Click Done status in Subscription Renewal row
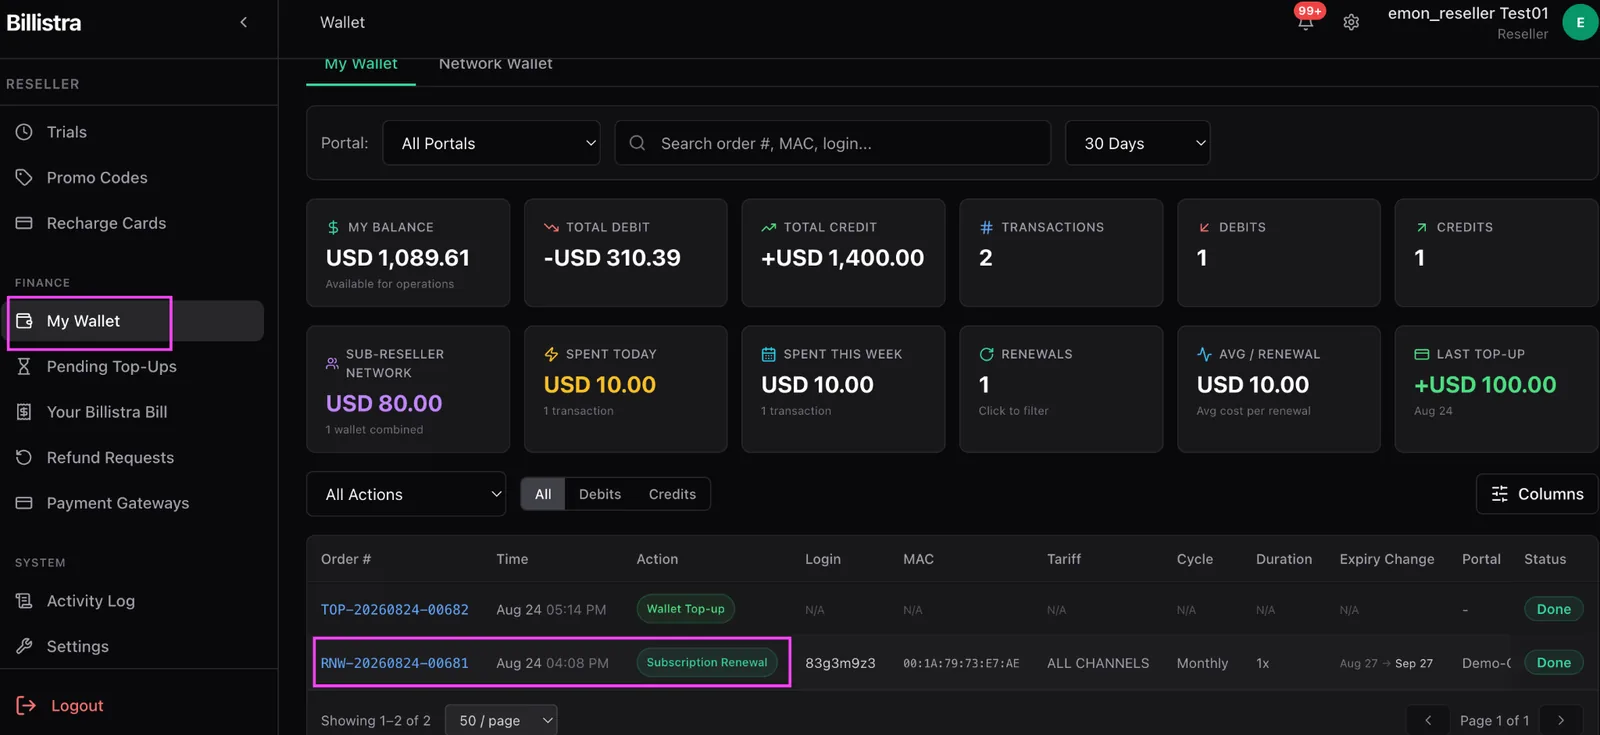 point(1553,662)
